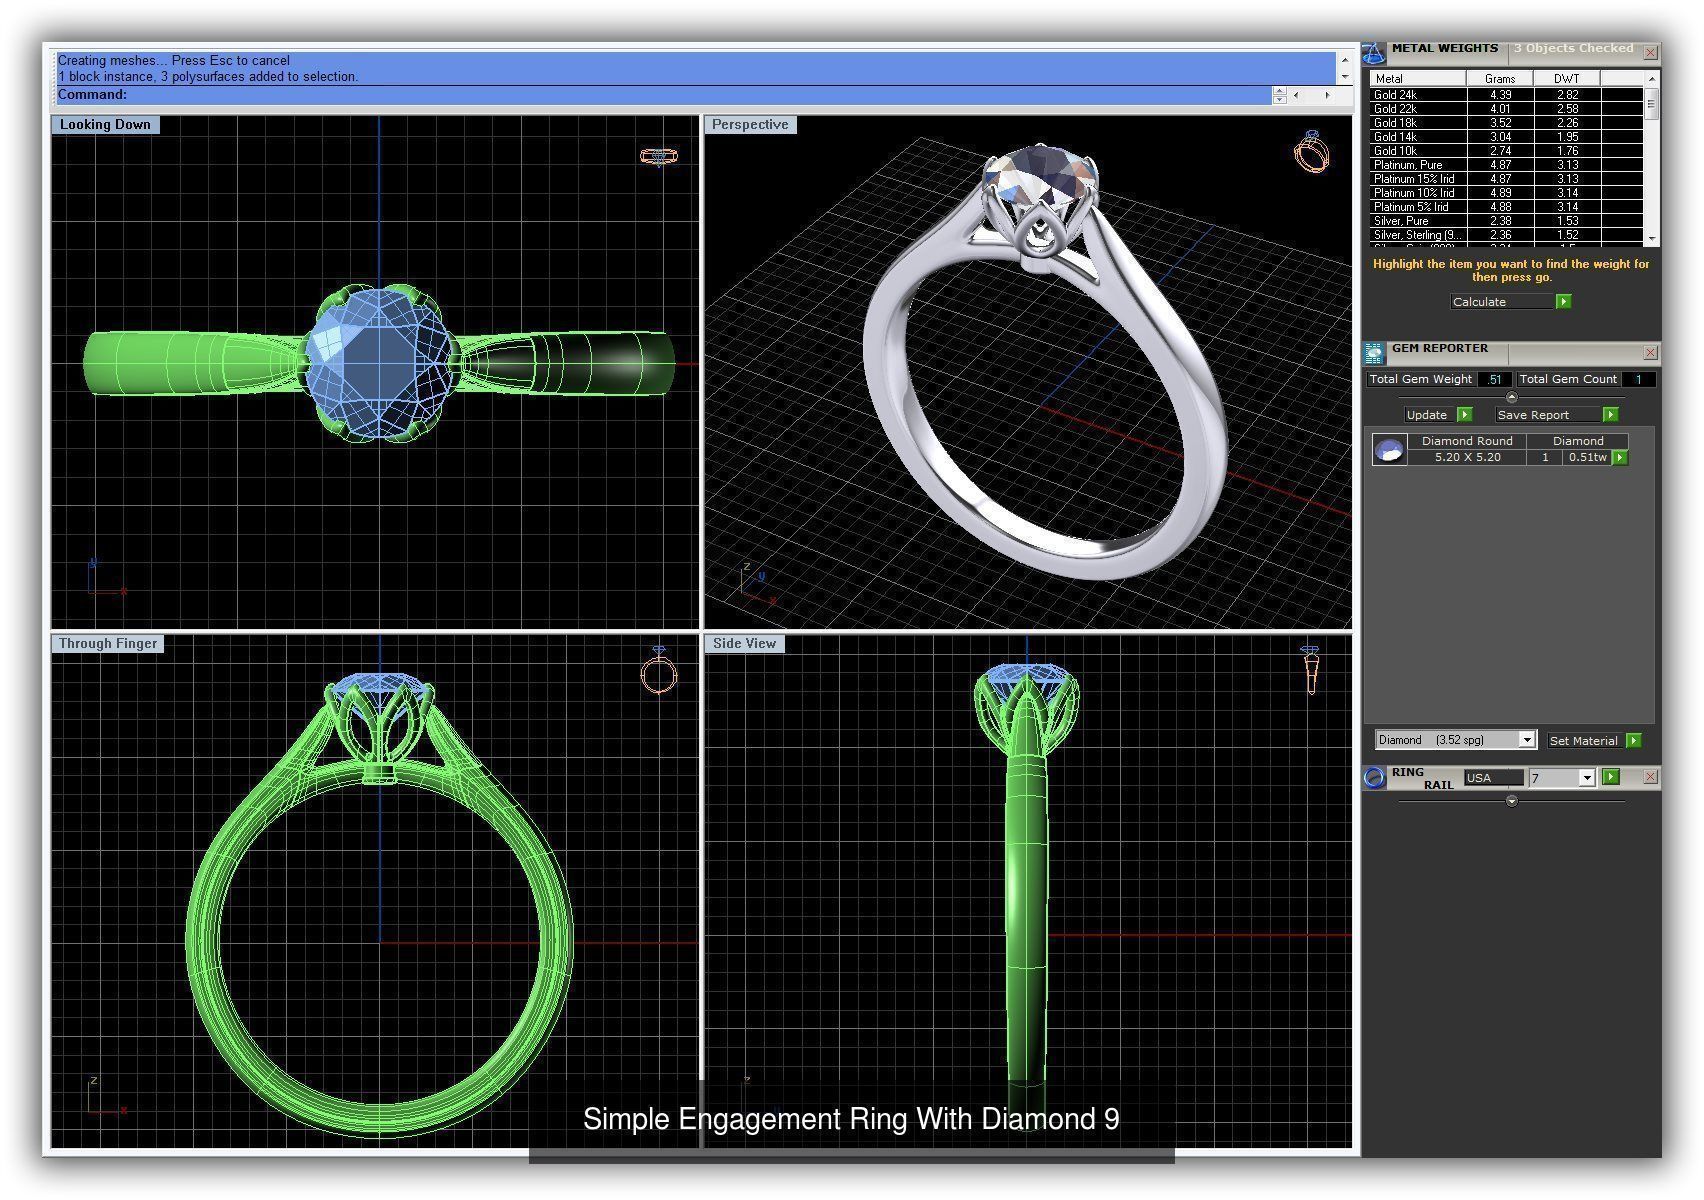Close the Gem Reporter panel
Screen dimensions: 1704x1200
point(1650,352)
